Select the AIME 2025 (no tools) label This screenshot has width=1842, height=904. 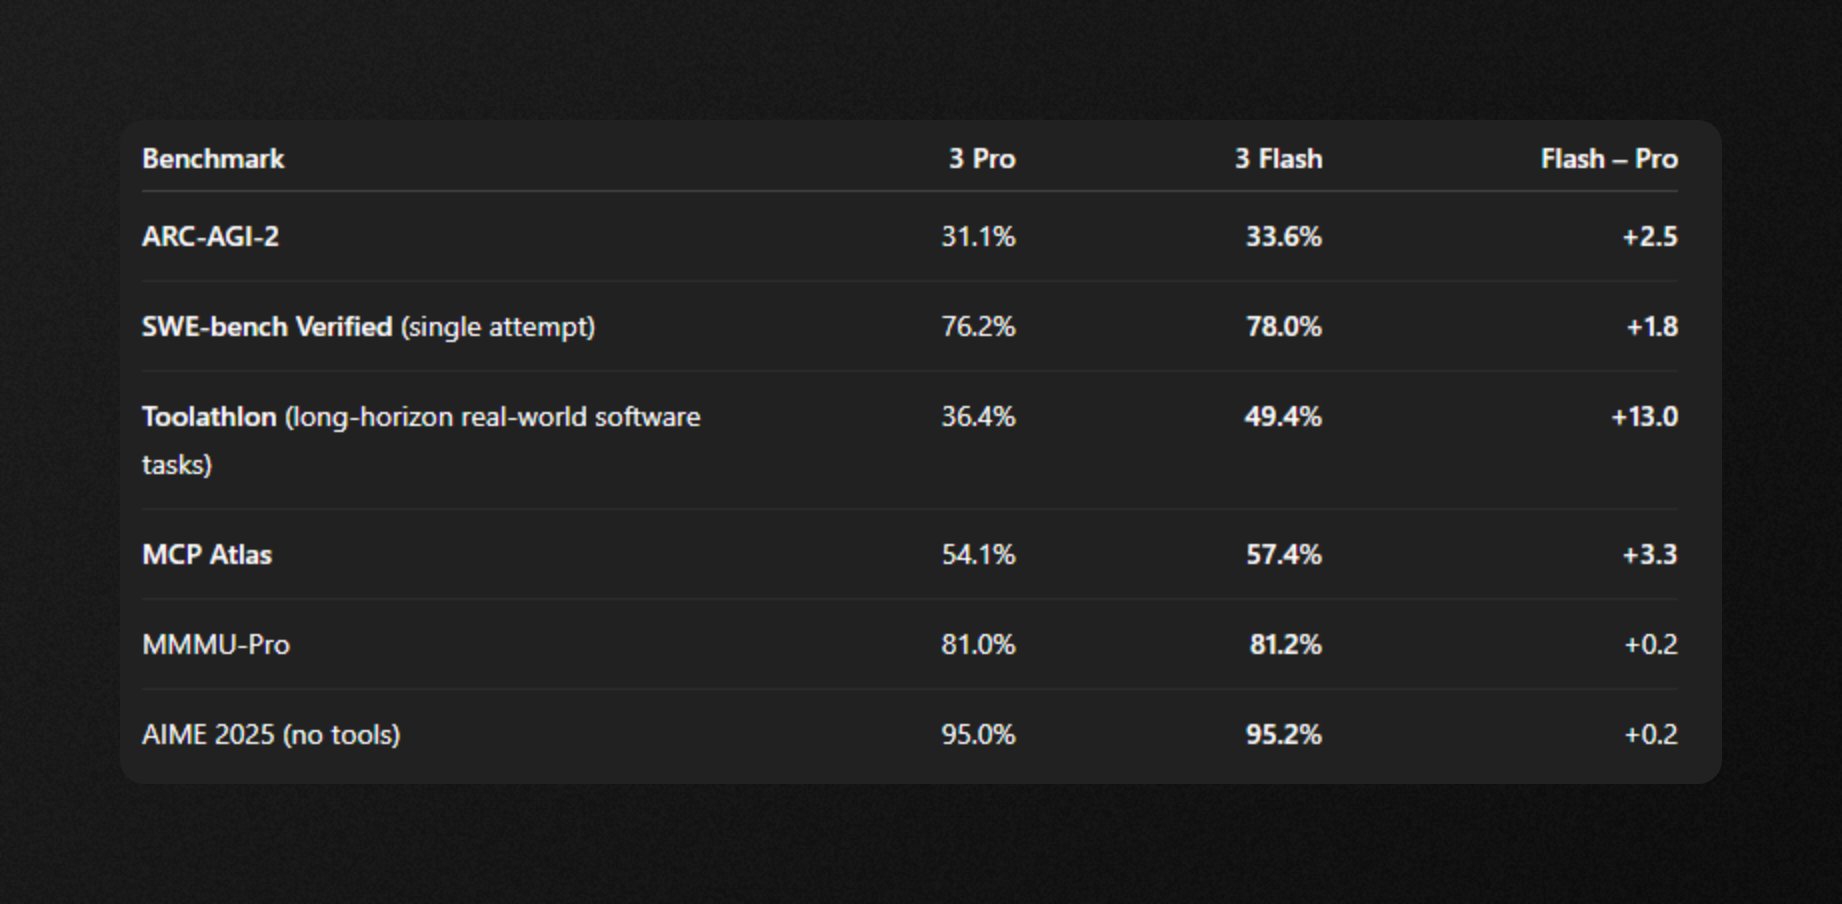pos(271,735)
